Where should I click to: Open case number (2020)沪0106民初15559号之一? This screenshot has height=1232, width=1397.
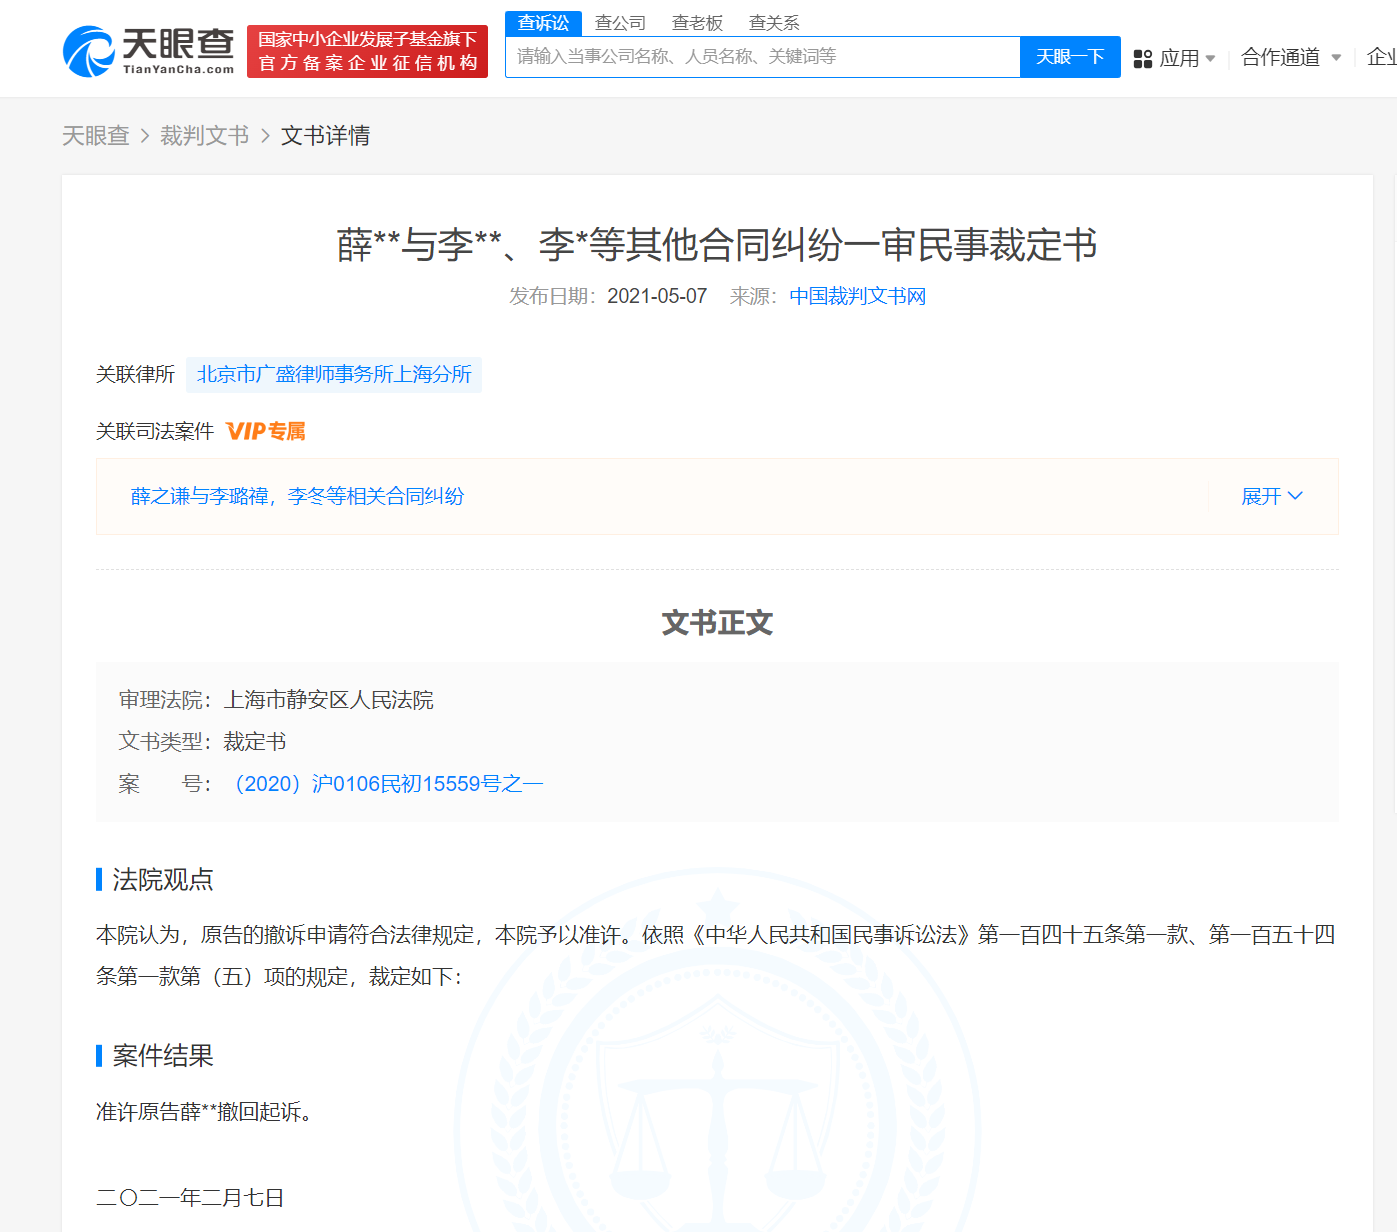click(386, 784)
